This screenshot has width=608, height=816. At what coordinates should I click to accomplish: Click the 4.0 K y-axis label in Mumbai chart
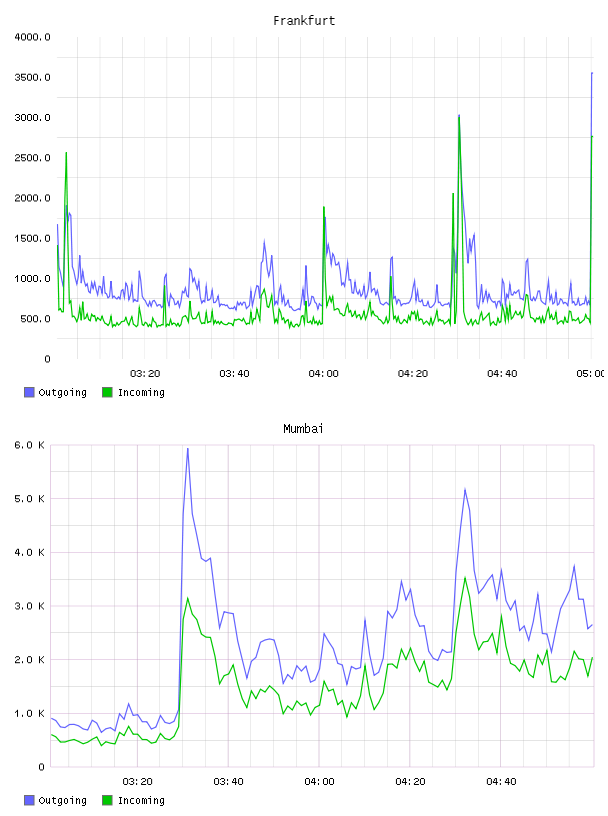tap(29, 553)
